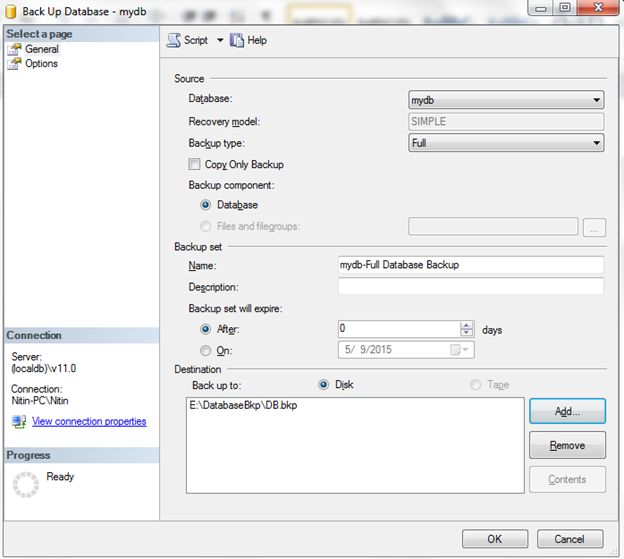624x559 pixels.
Task: Maximize the Back Up Database window
Action: (565, 8)
